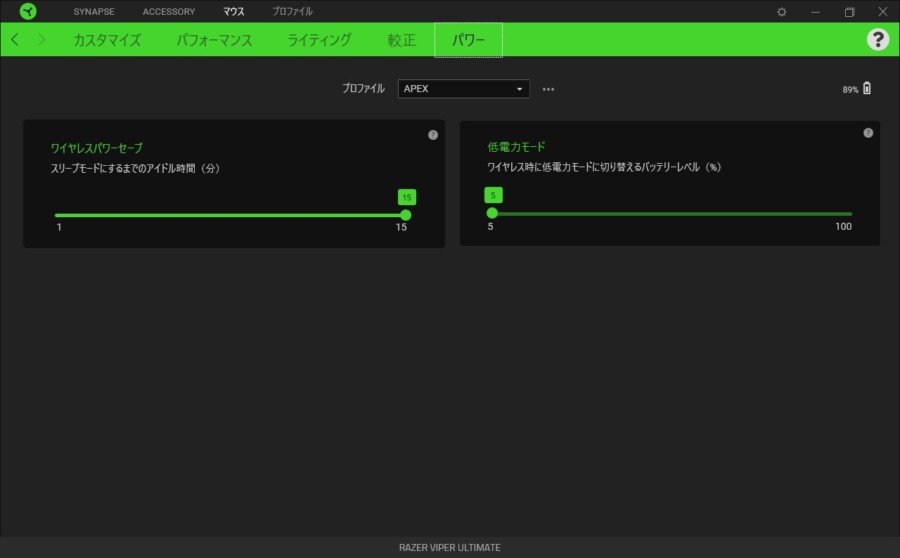Click the large help question mark icon

tap(877, 39)
